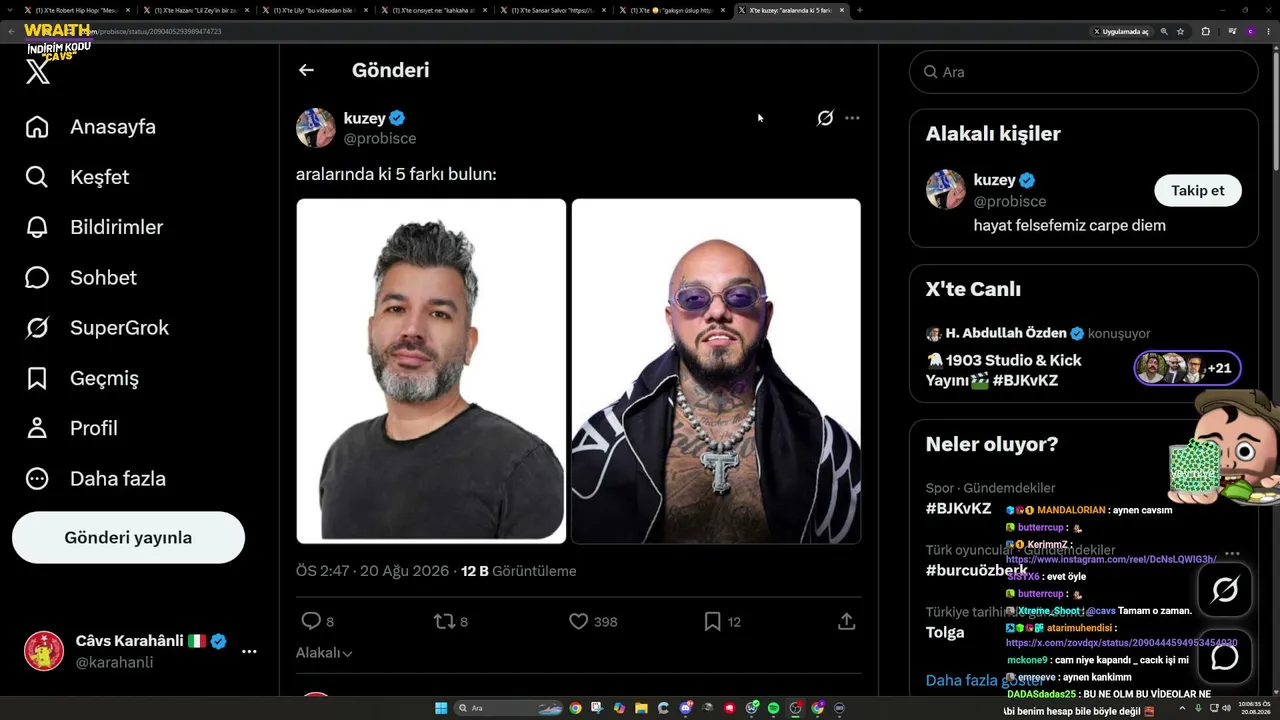Screen dimensions: 1280x720
Task: Open SuperGrok from the sidebar
Action: click(97, 327)
